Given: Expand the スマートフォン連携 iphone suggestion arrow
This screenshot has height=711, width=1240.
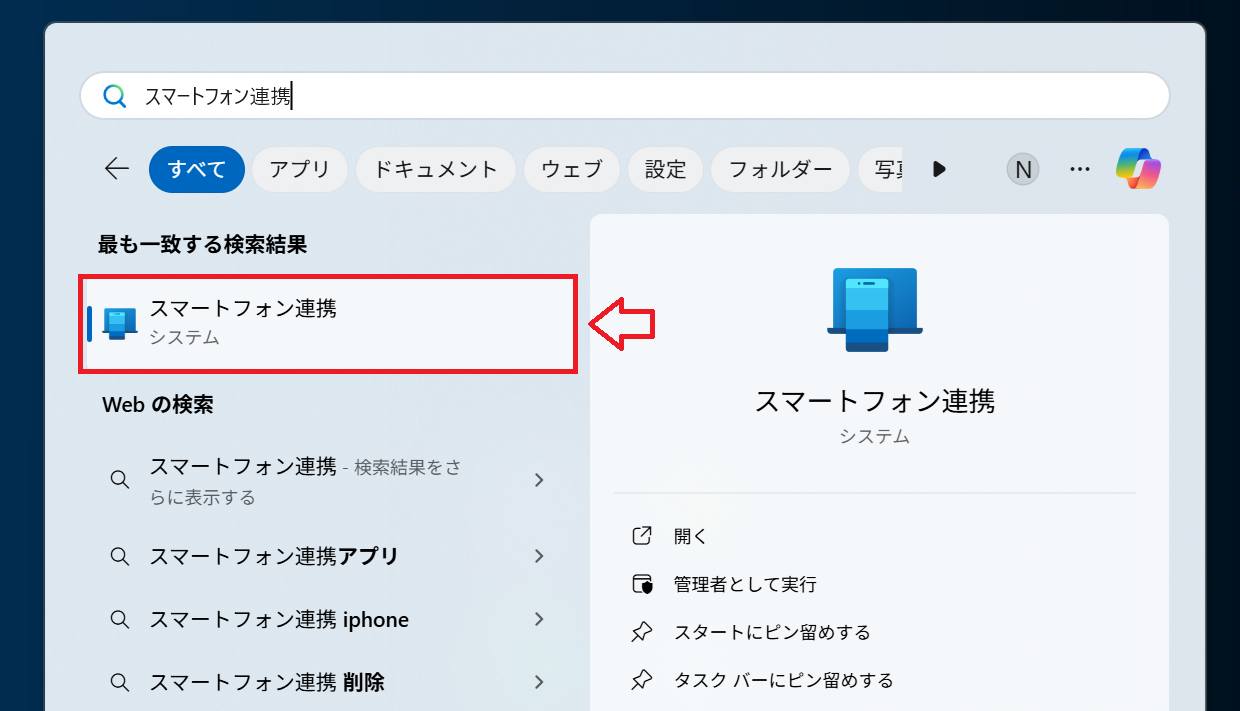Looking at the screenshot, I should 539,619.
